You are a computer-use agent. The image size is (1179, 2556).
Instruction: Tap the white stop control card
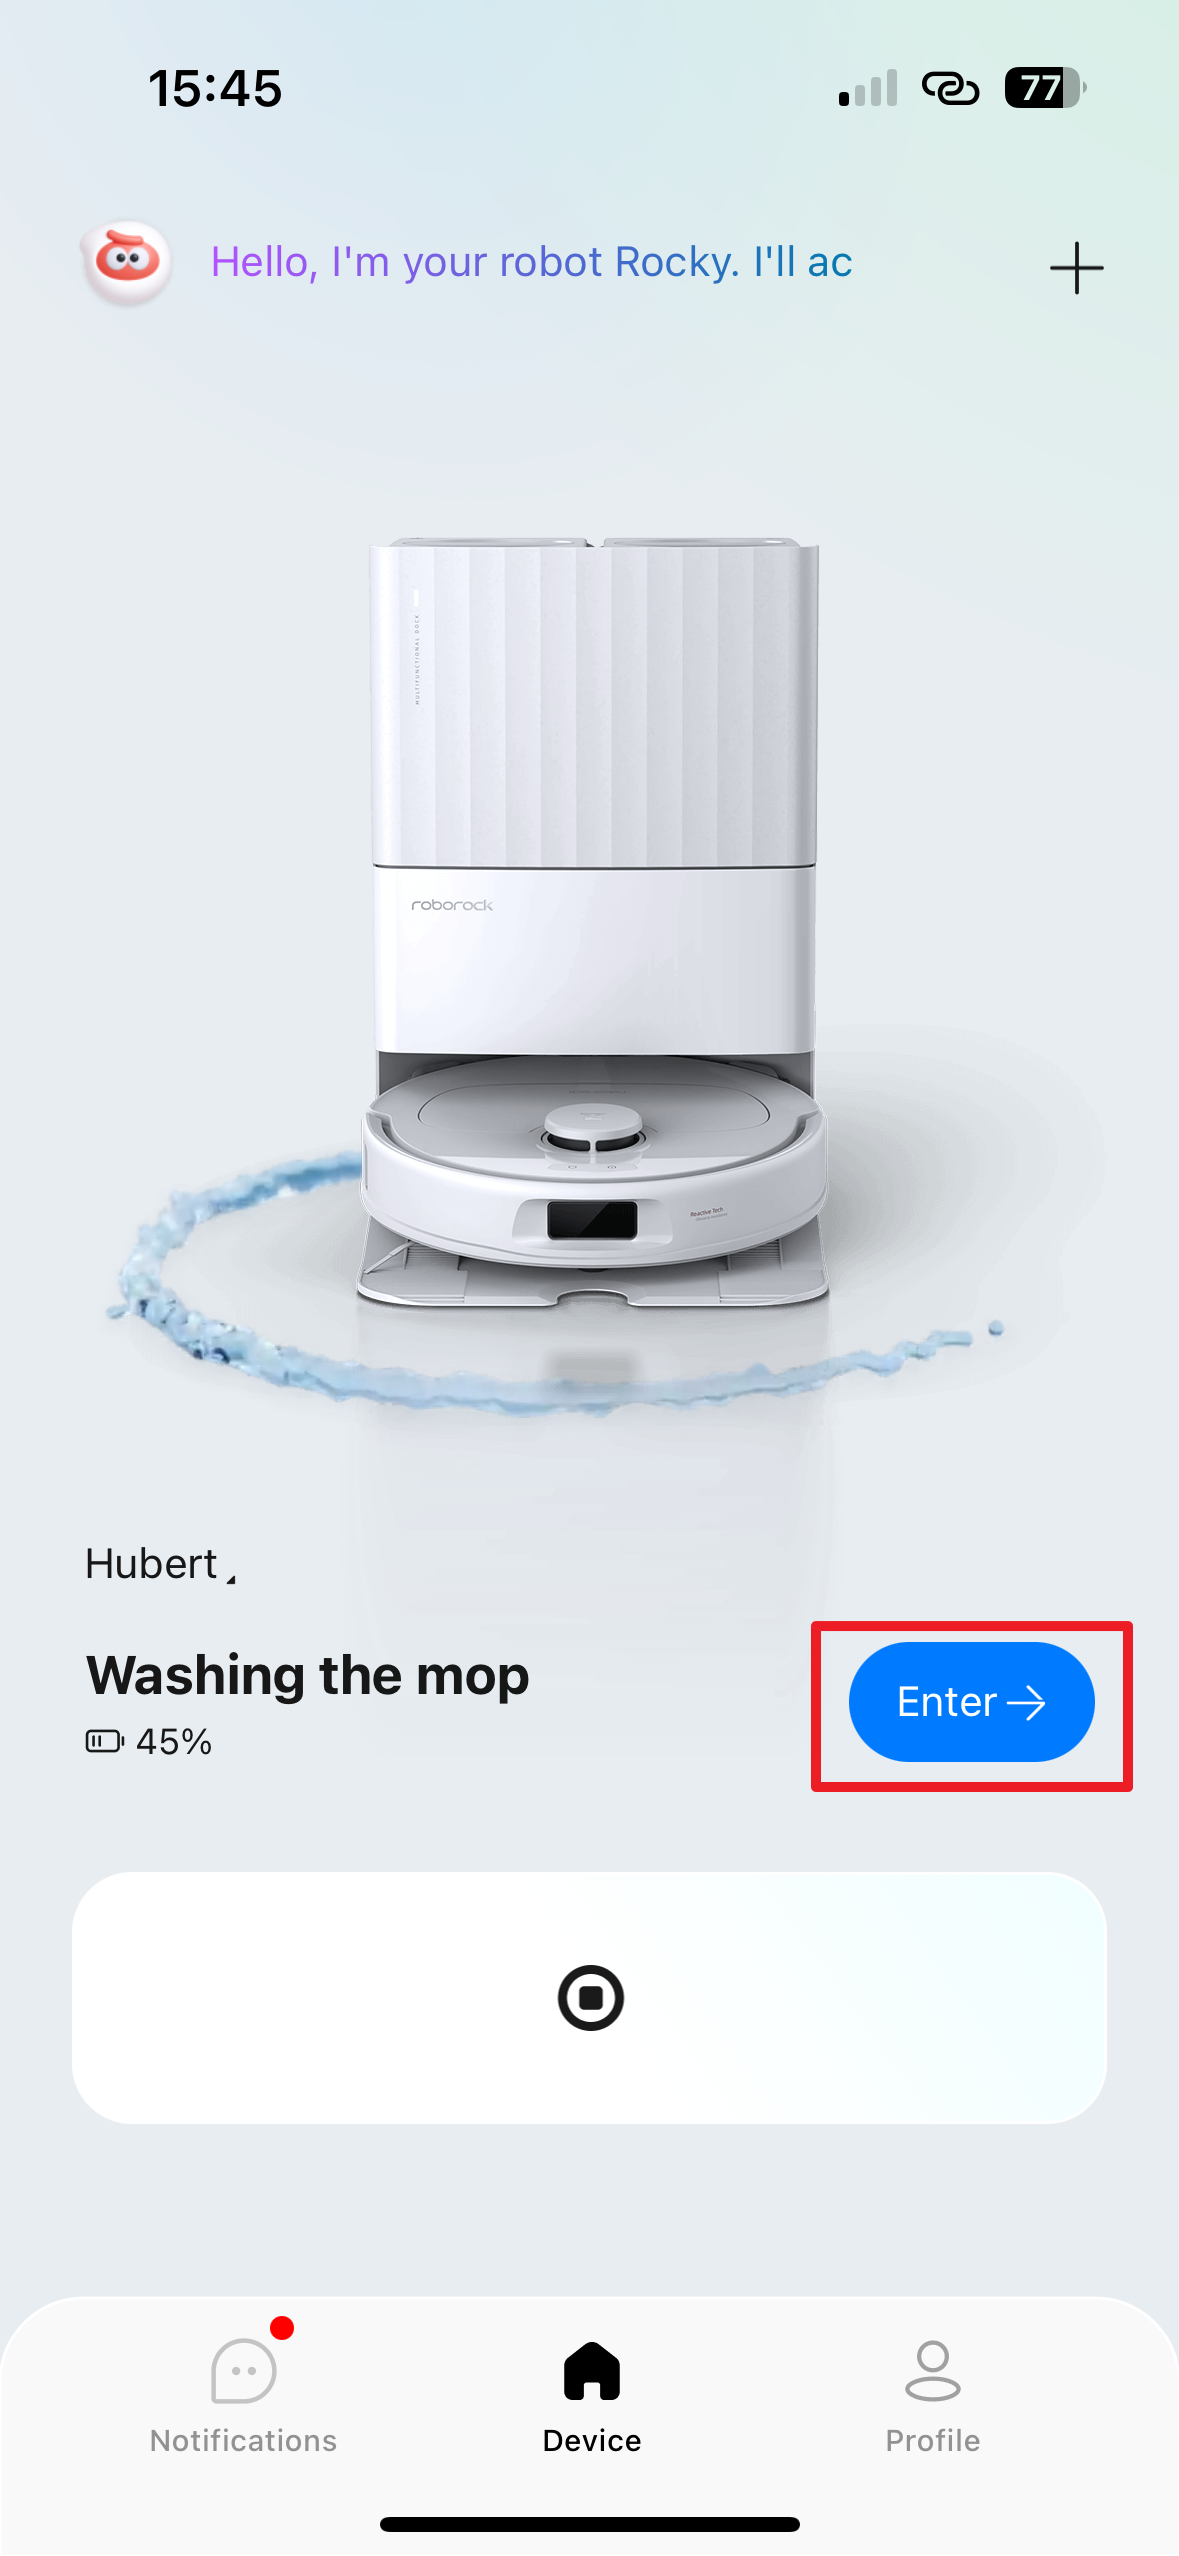[x=589, y=1997]
